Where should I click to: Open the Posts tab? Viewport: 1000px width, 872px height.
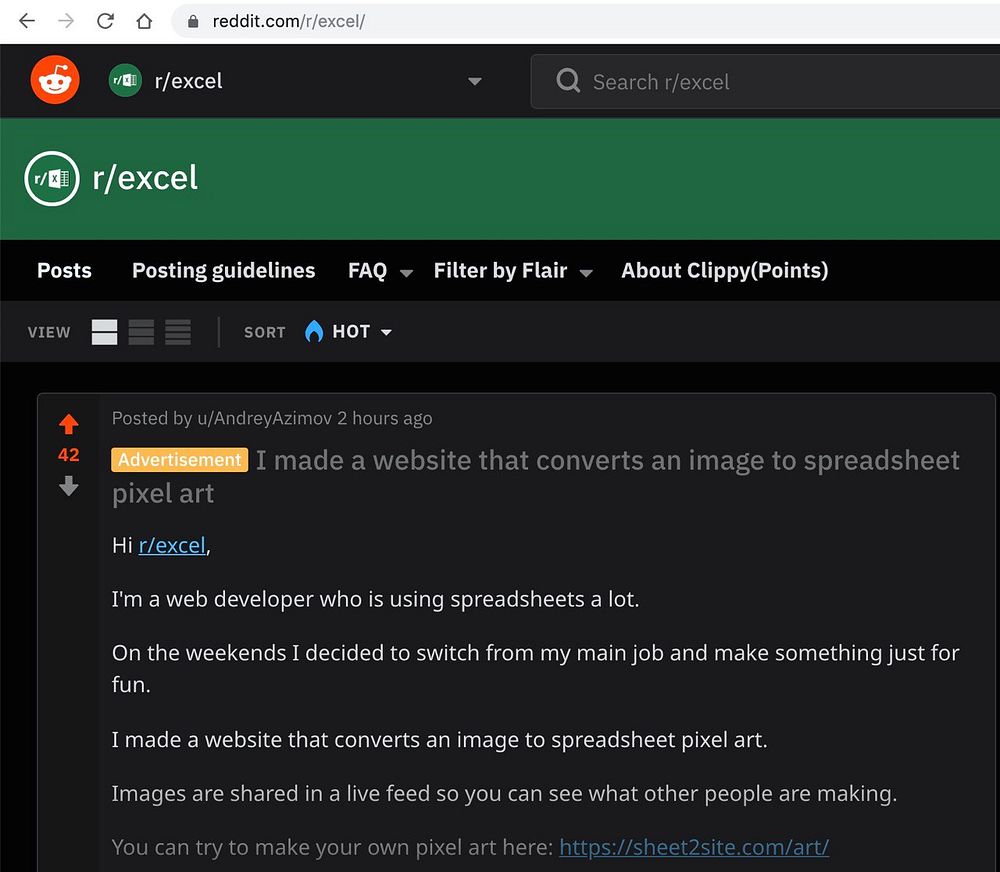64,270
